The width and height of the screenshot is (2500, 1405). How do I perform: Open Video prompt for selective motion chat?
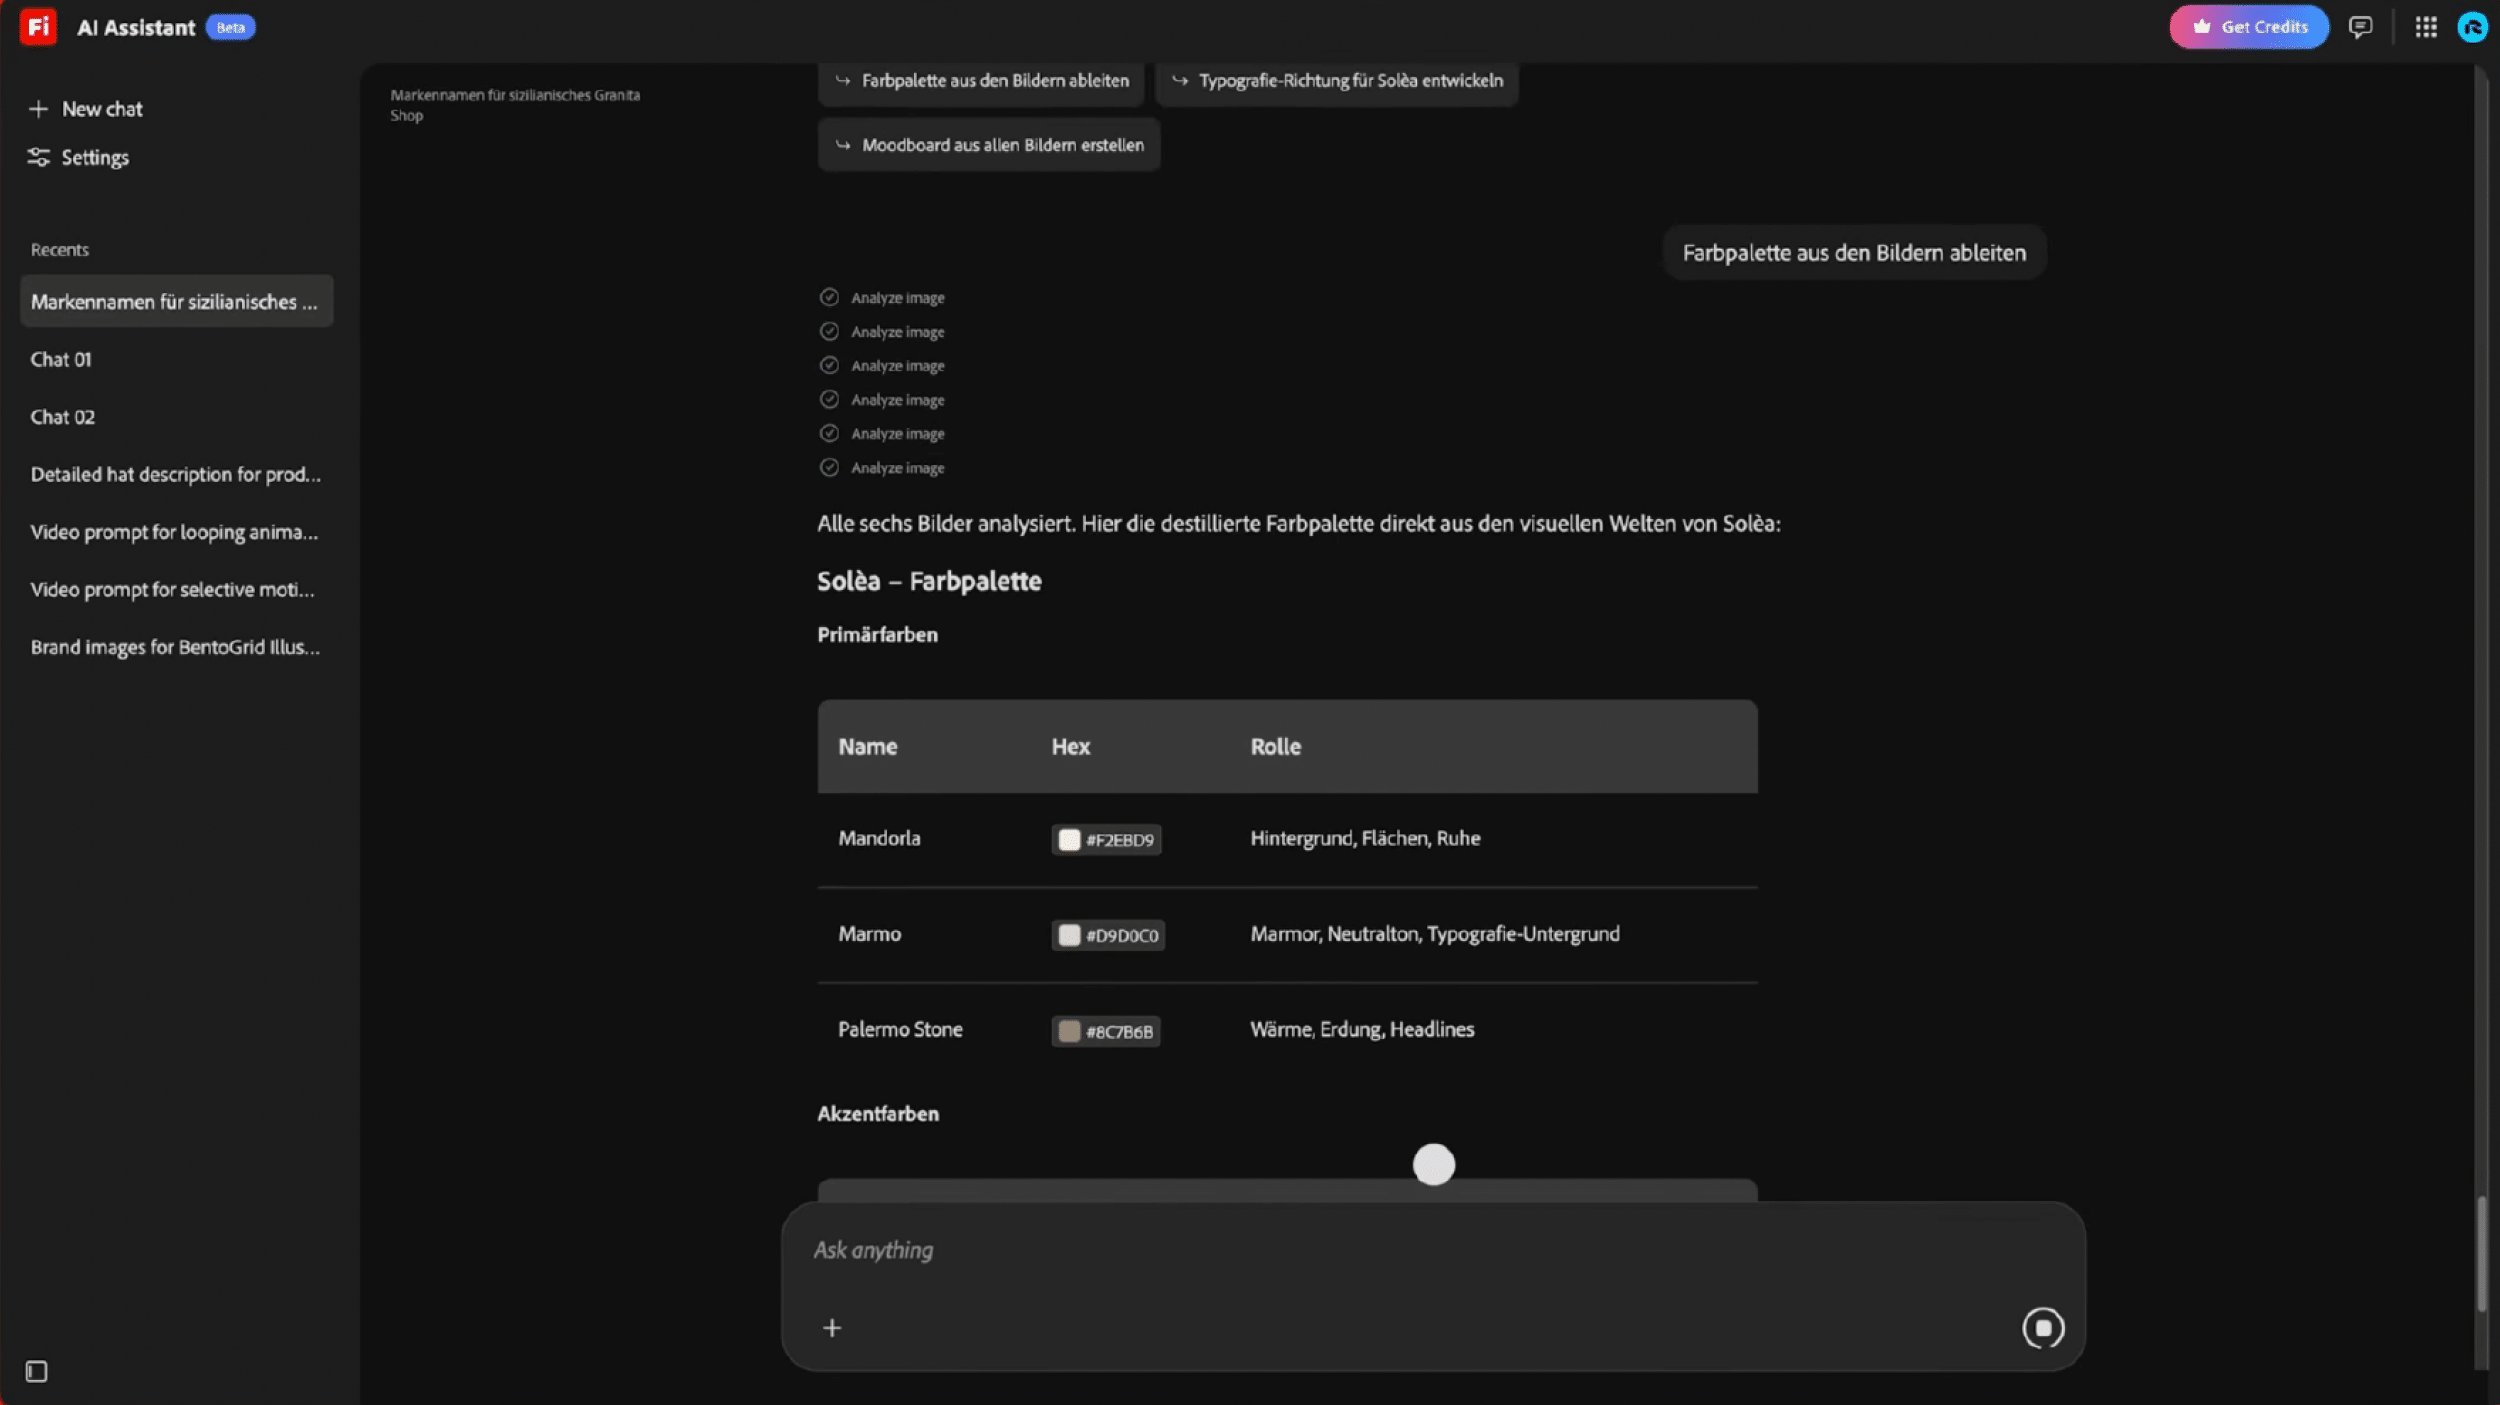(173, 590)
